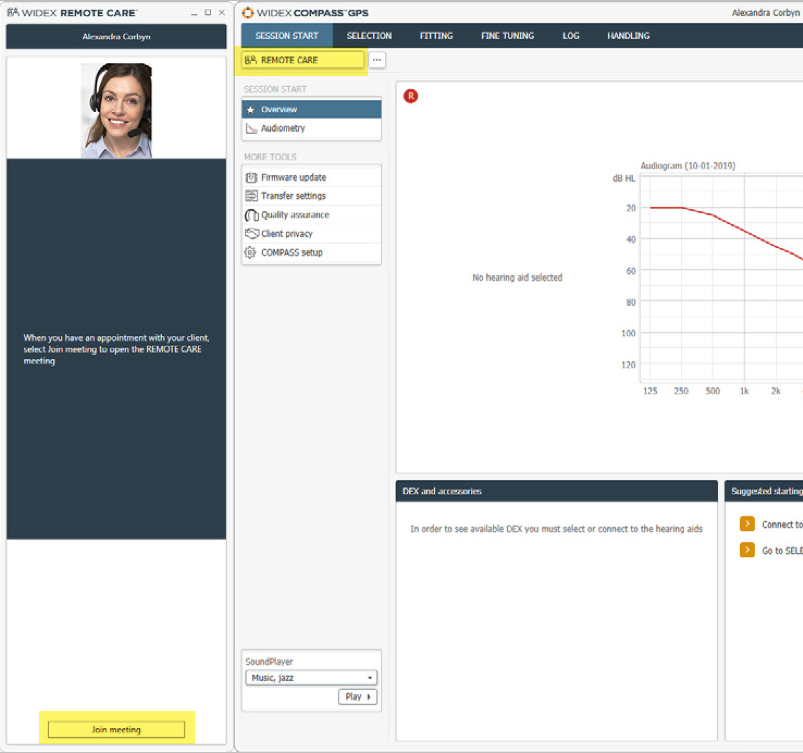Image resolution: width=803 pixels, height=753 pixels.
Task: Click the Client privacy handshake icon
Action: 251,234
